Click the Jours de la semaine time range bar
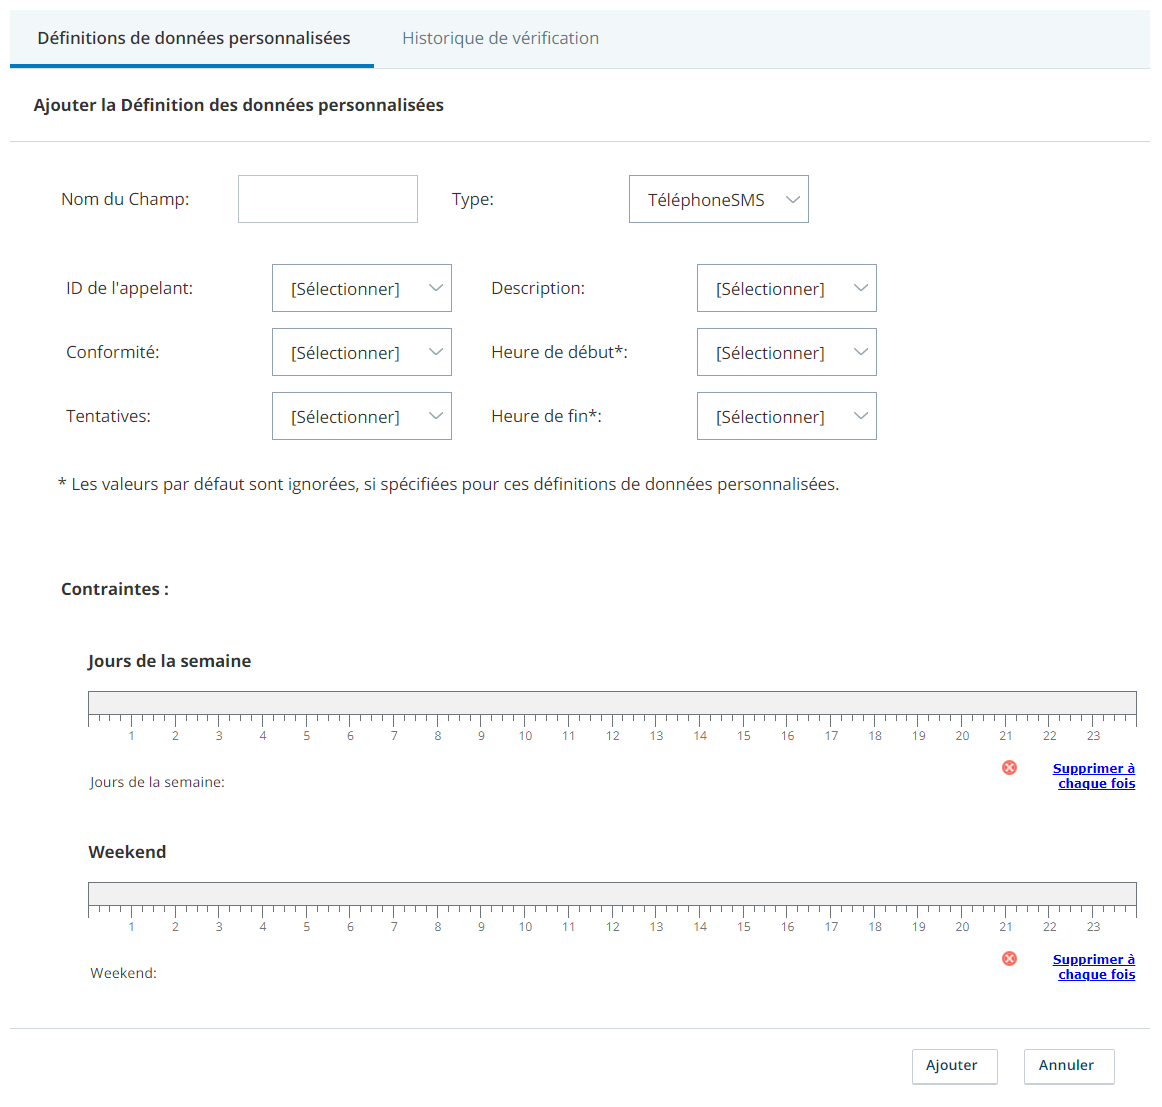Image resolution: width=1162 pixels, height=1107 pixels. coord(612,702)
